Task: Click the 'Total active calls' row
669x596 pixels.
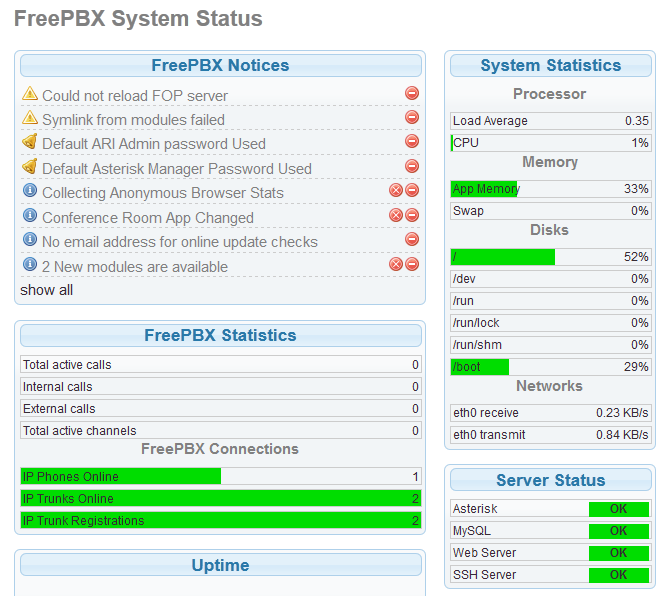Action: pyautogui.click(x=221, y=364)
